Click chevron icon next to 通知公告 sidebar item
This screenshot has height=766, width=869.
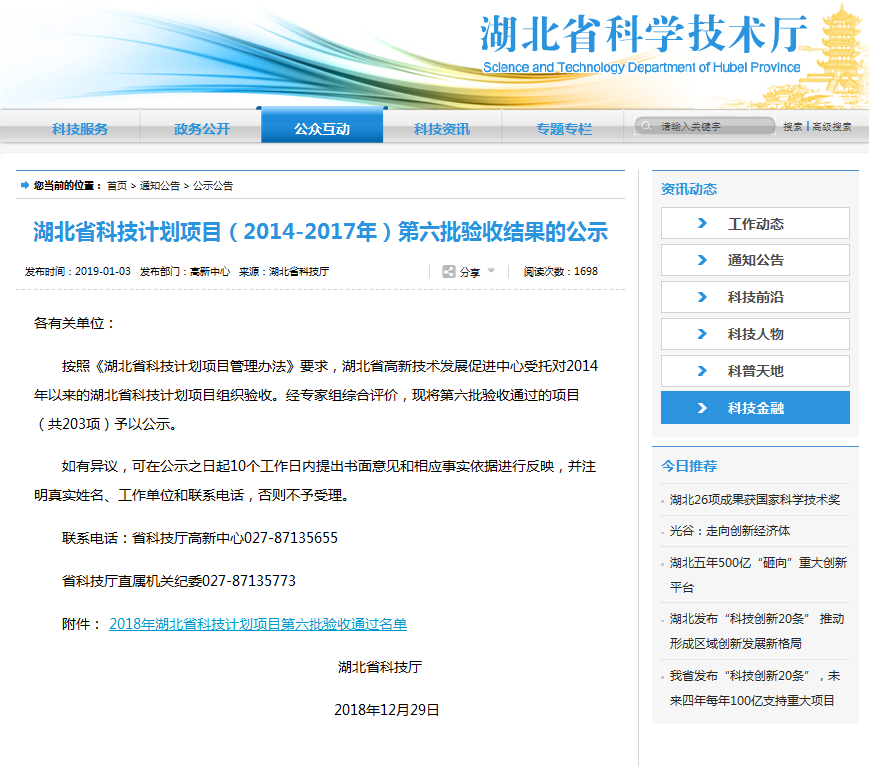(702, 260)
